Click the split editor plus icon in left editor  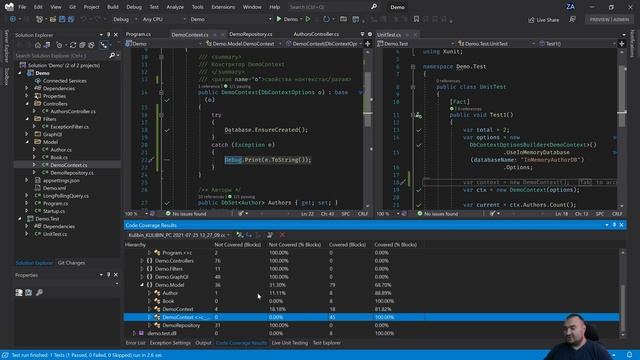click(x=367, y=43)
